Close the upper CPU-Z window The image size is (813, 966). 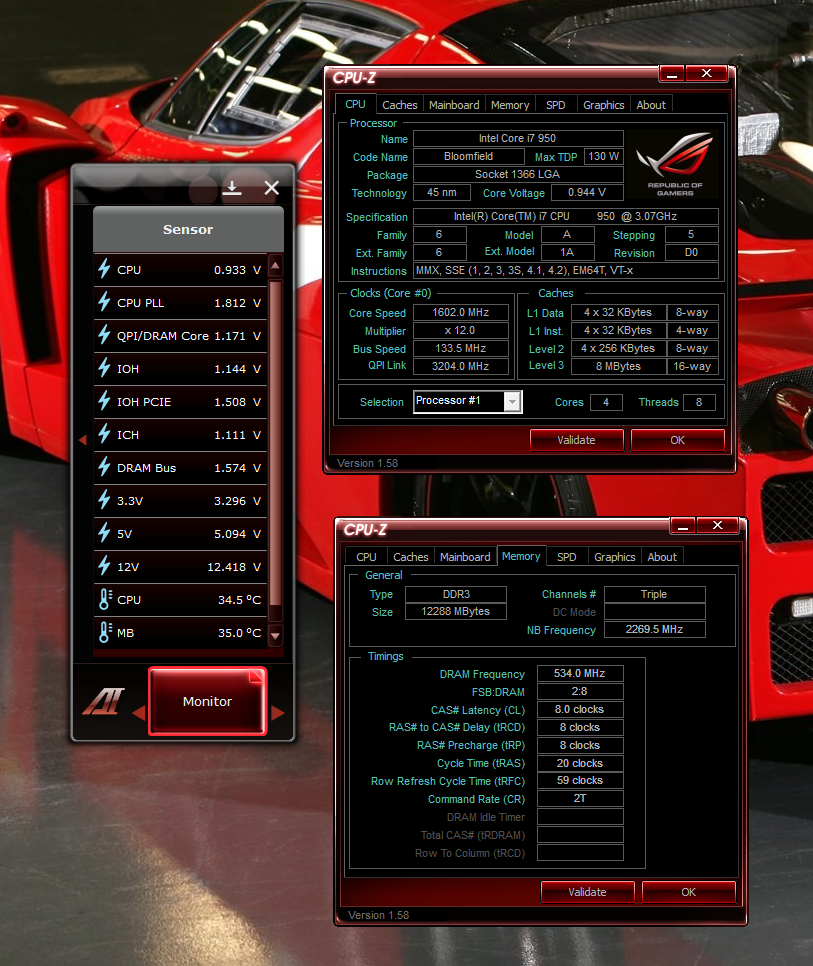(706, 73)
